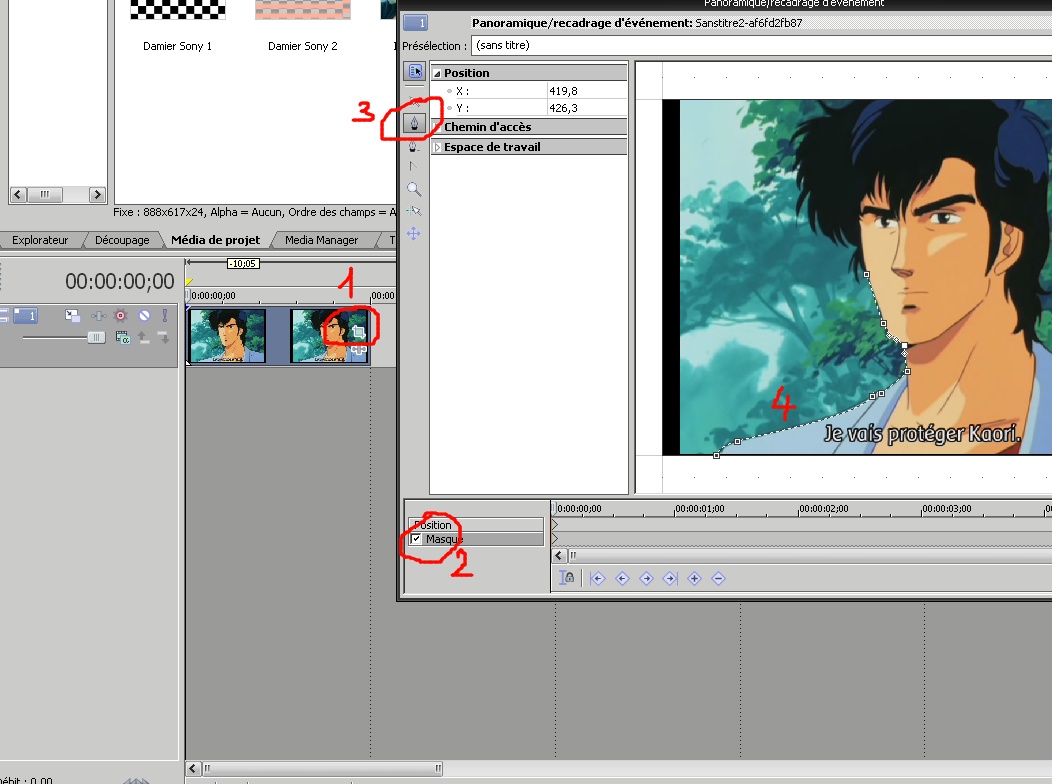Collapse the Position section
The width and height of the screenshot is (1052, 784).
437,73
